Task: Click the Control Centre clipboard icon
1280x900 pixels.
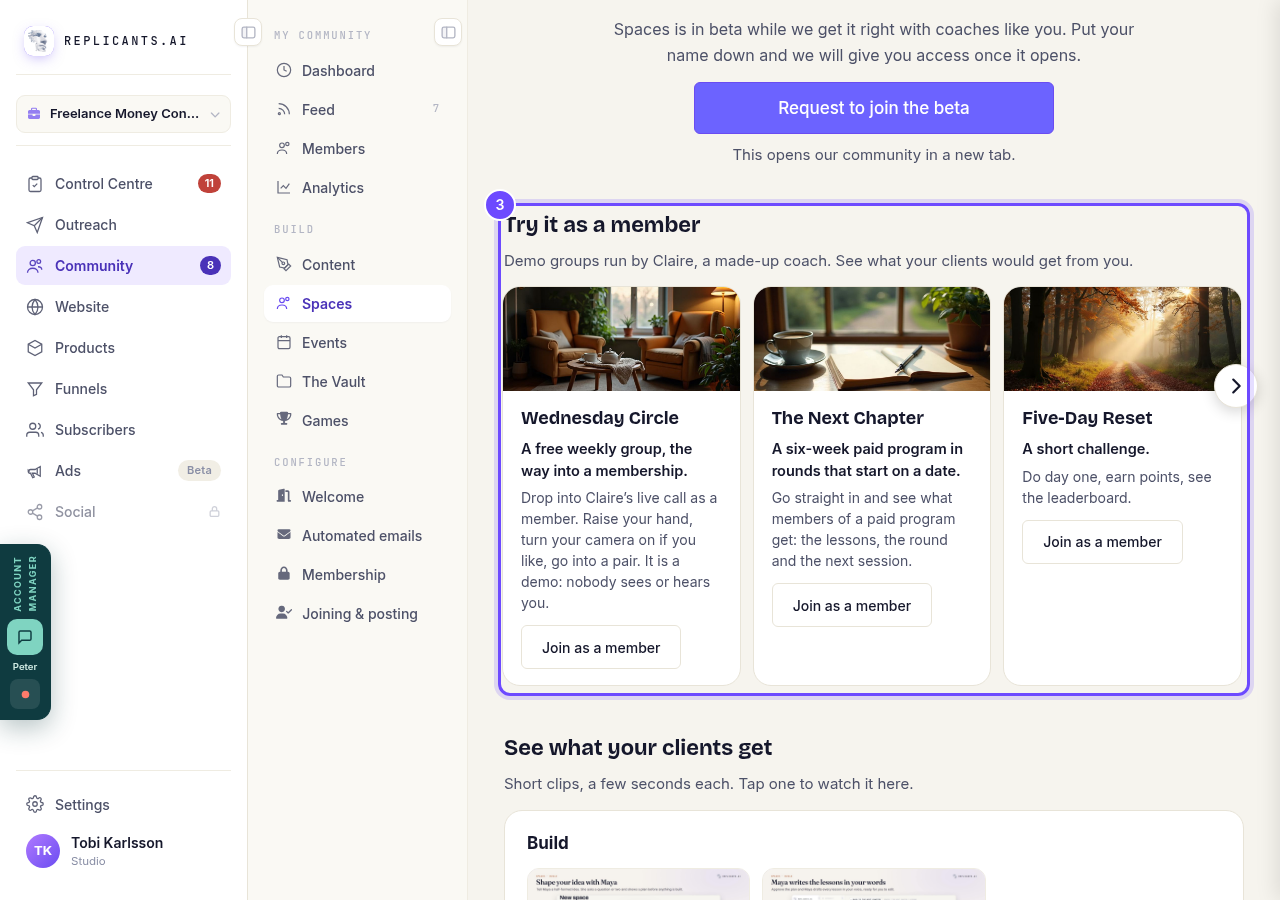Action: (x=35, y=184)
